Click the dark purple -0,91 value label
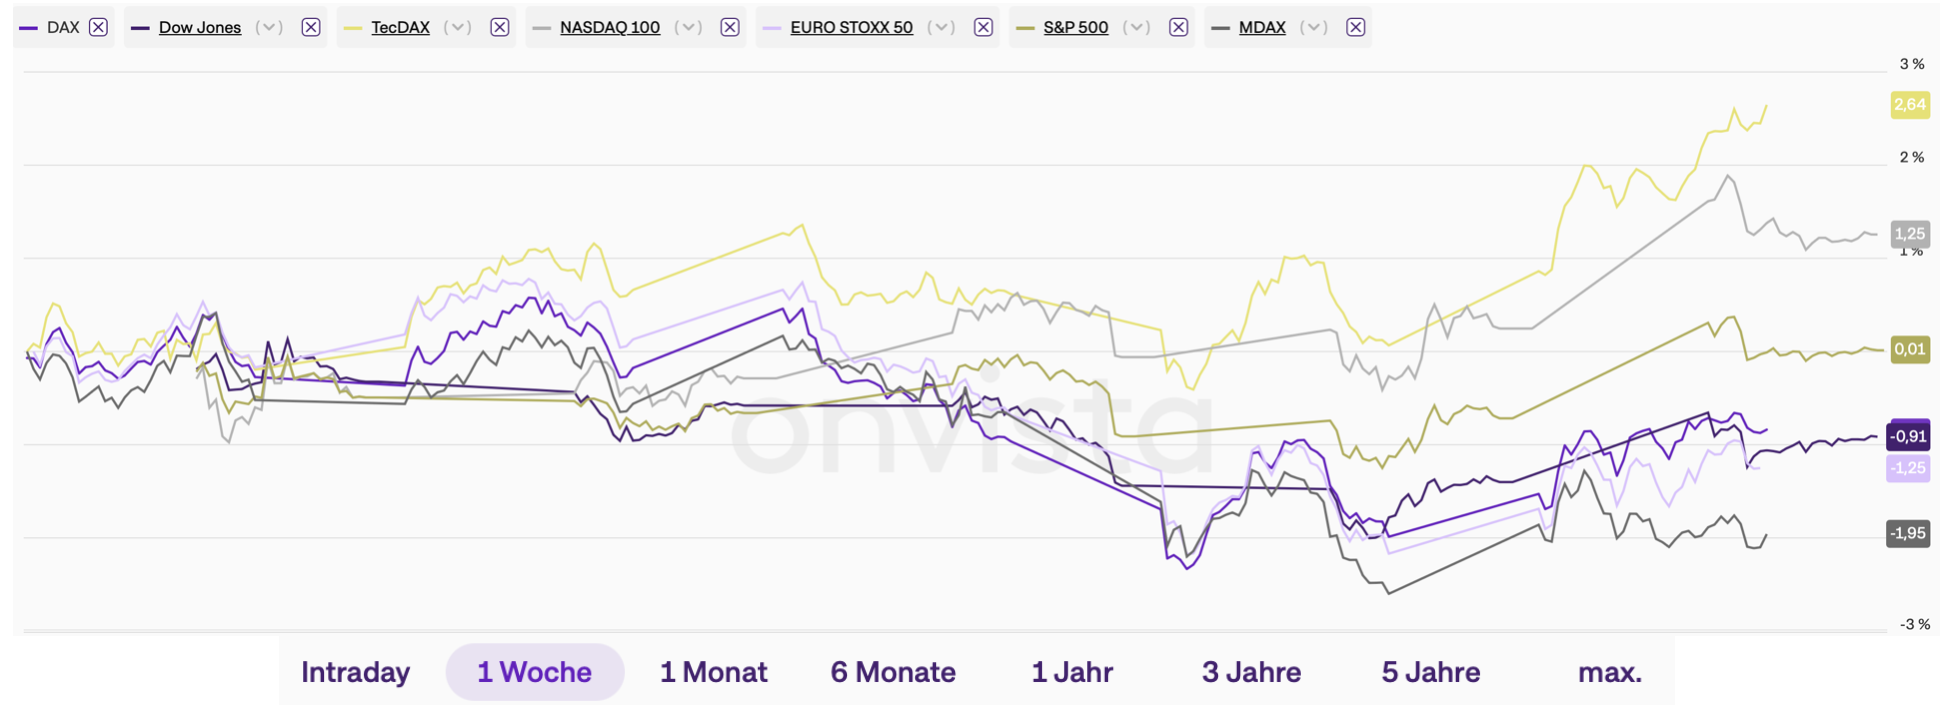The image size is (1942, 710). (1908, 436)
